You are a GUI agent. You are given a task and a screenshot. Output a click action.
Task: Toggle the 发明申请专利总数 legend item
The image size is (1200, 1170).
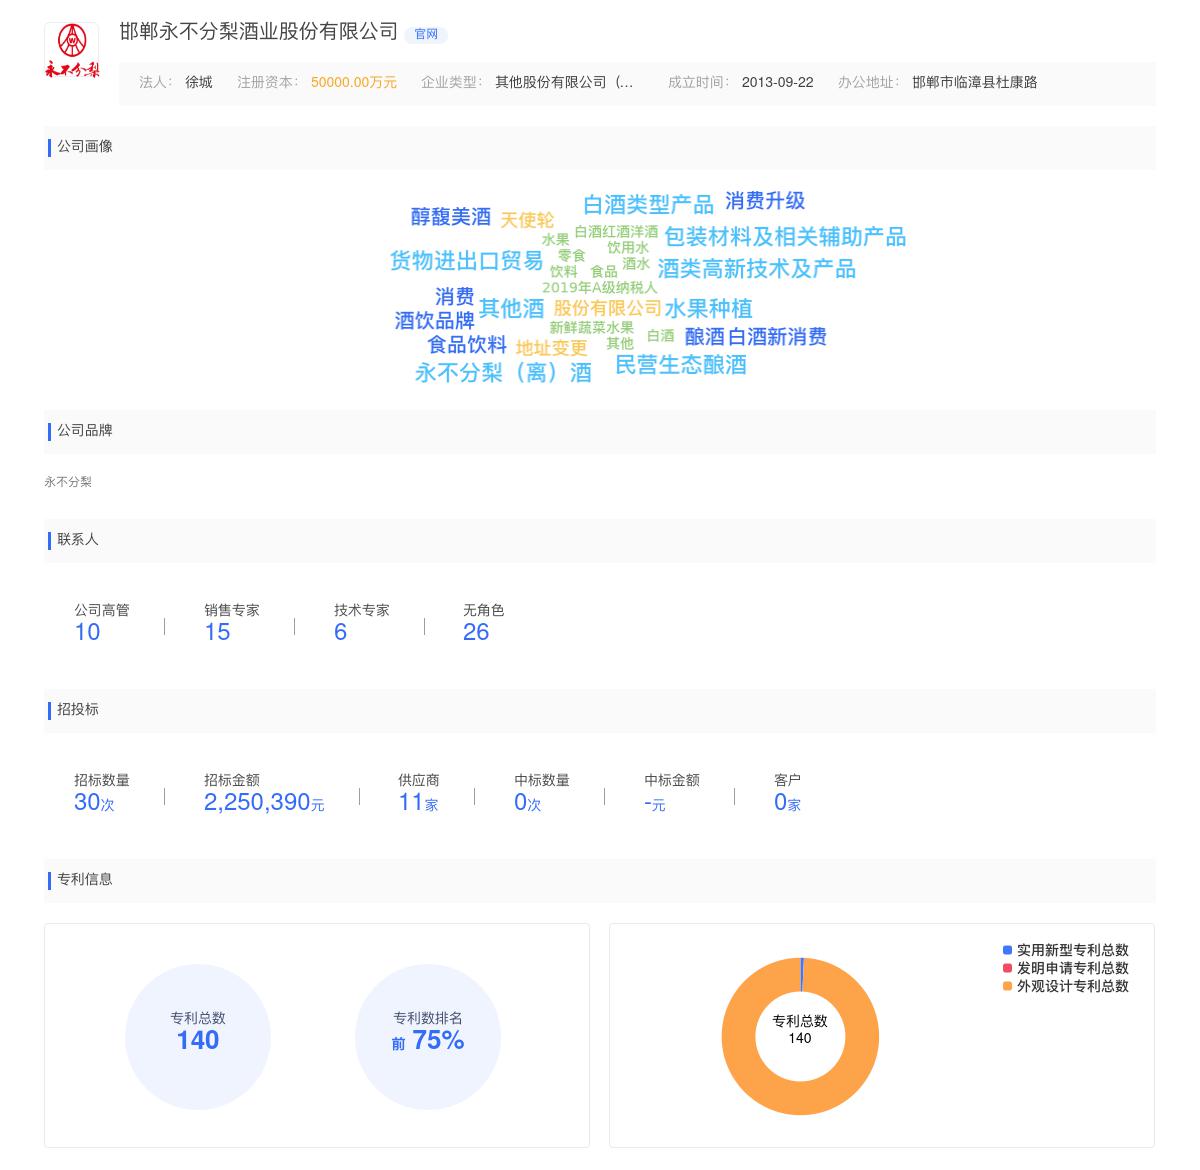(1066, 968)
